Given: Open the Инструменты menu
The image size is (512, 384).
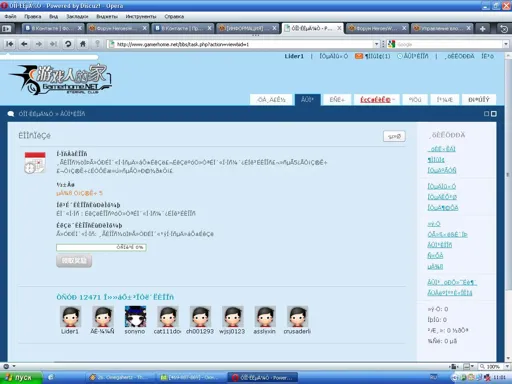Looking at the screenshot, I should click(x=141, y=16).
